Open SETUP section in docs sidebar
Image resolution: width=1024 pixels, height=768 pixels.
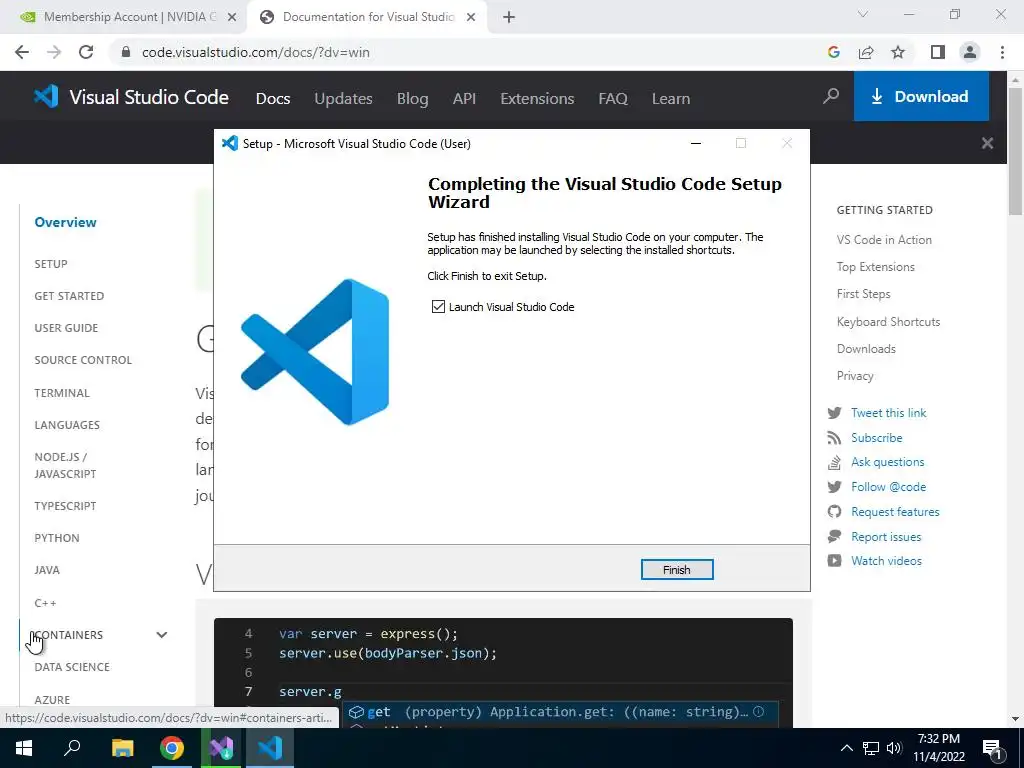pyautogui.click(x=51, y=264)
